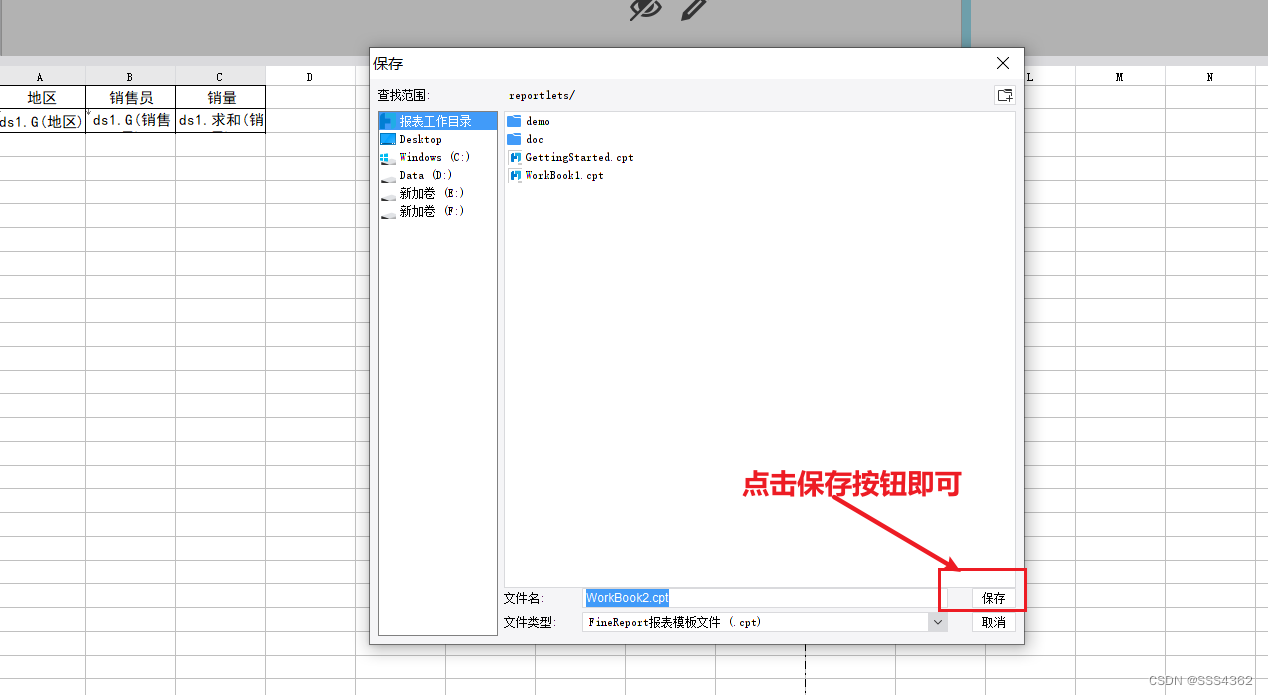The image size is (1268, 695).
Task: Open the 文件类型 dropdown
Action: (937, 622)
